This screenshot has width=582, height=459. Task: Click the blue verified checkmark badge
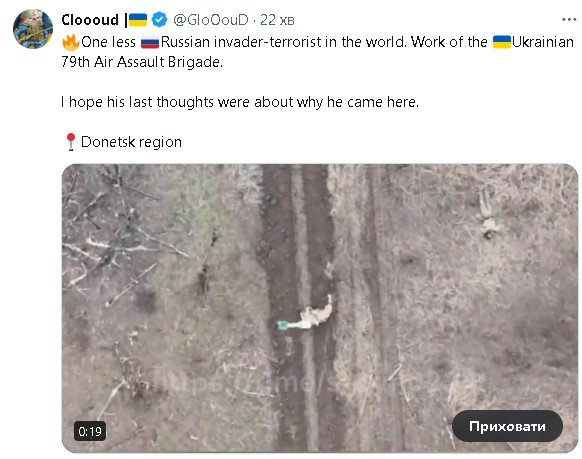(x=160, y=20)
